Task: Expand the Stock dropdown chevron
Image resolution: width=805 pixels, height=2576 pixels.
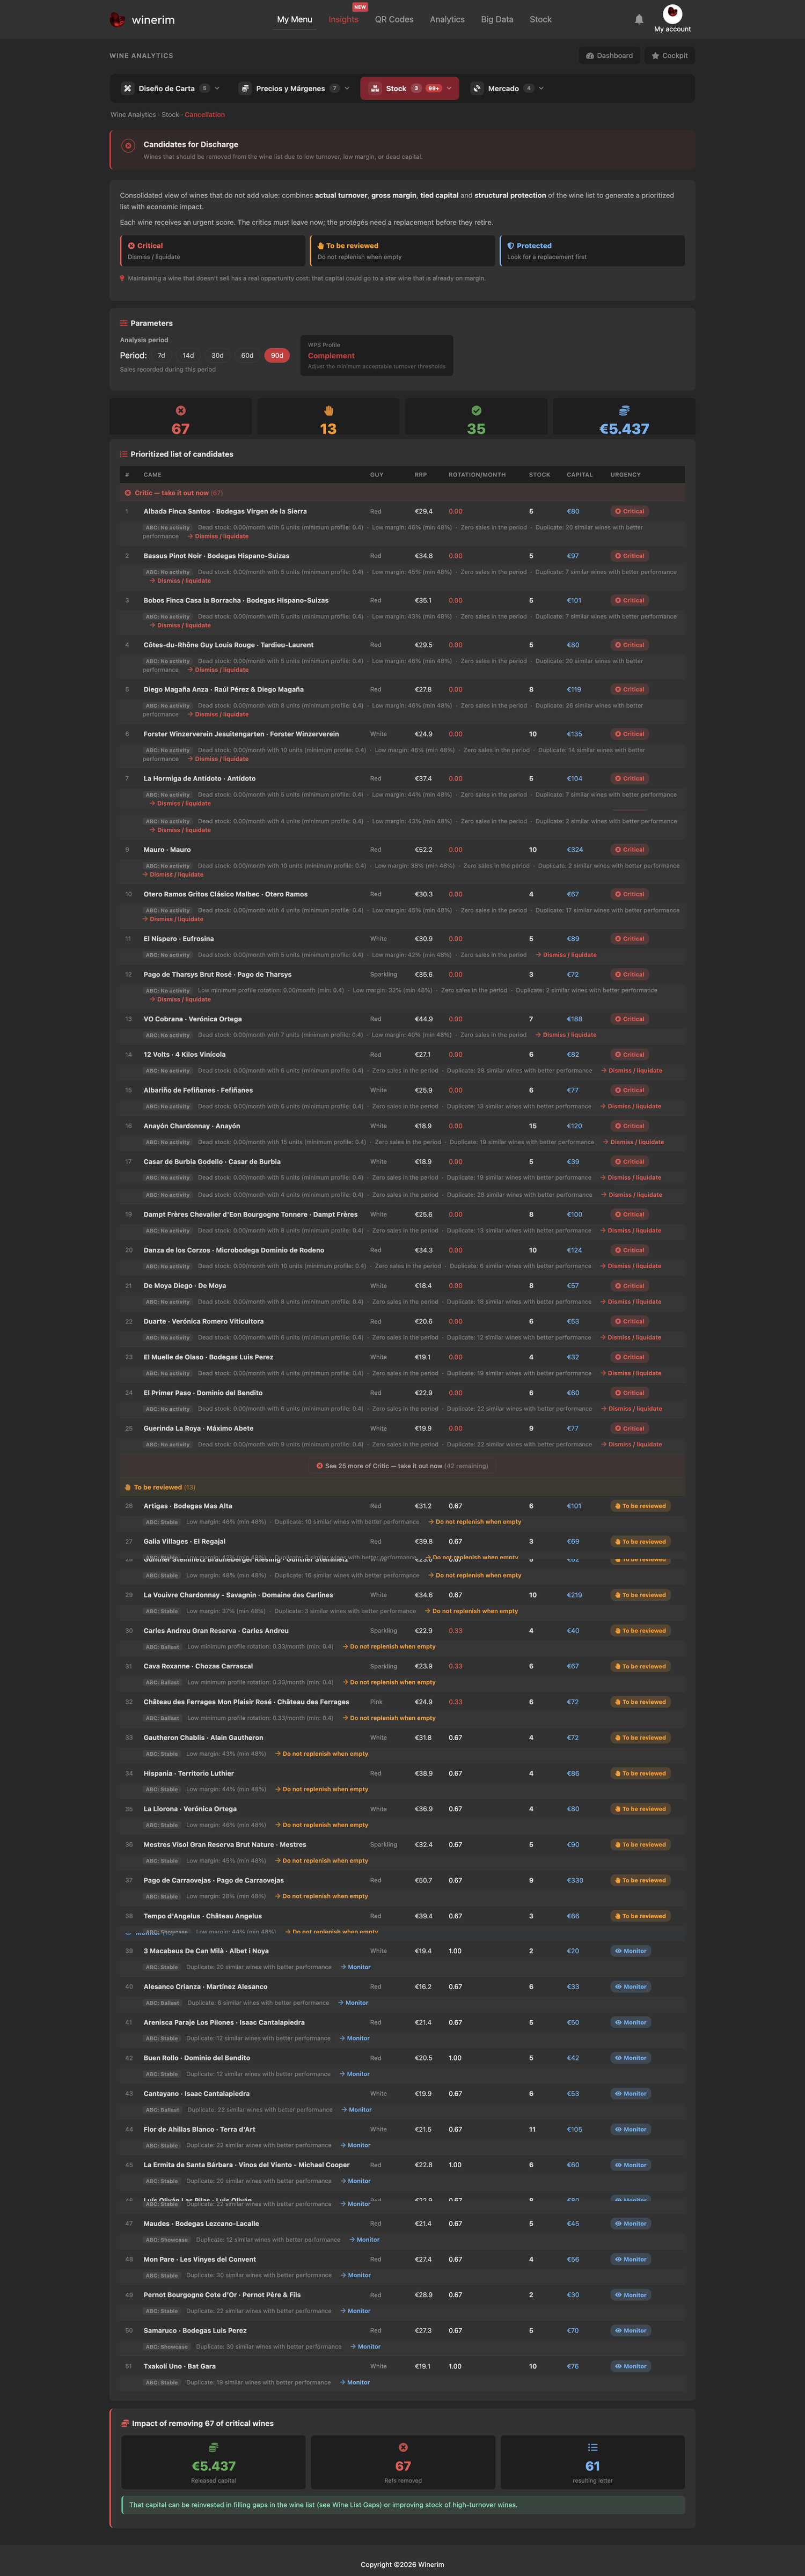Action: pyautogui.click(x=449, y=88)
